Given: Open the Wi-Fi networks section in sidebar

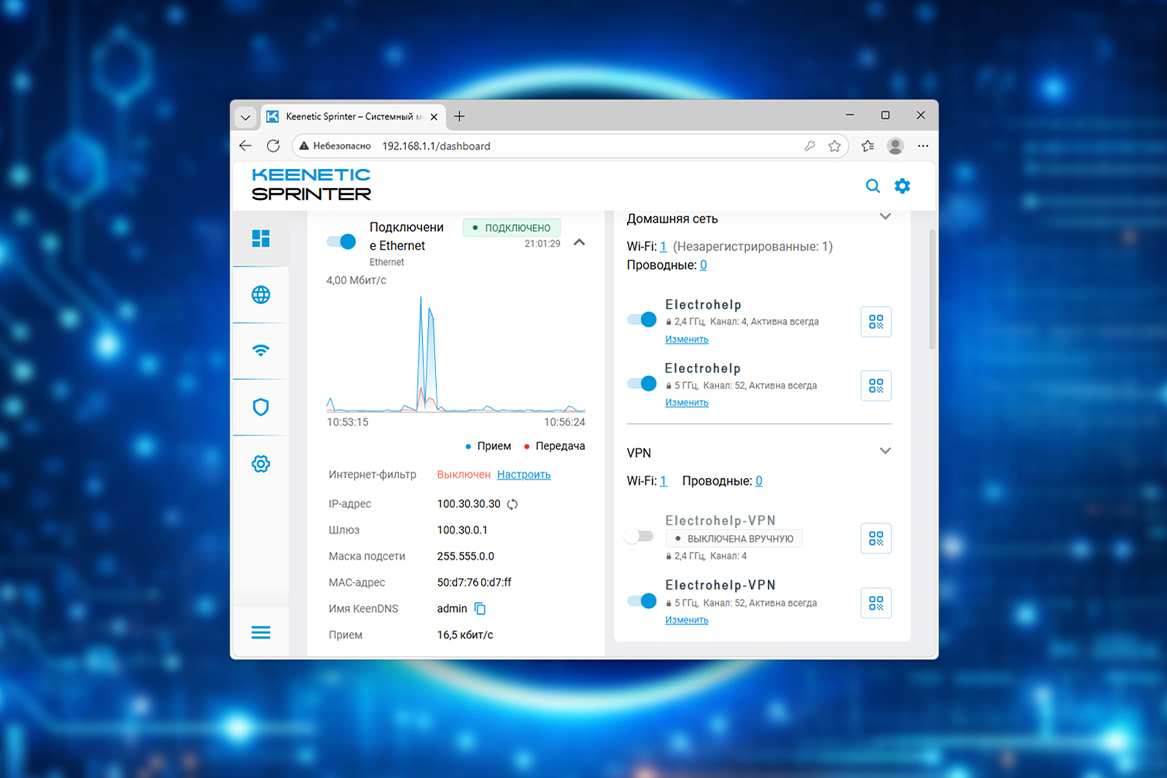Looking at the screenshot, I should [x=261, y=351].
